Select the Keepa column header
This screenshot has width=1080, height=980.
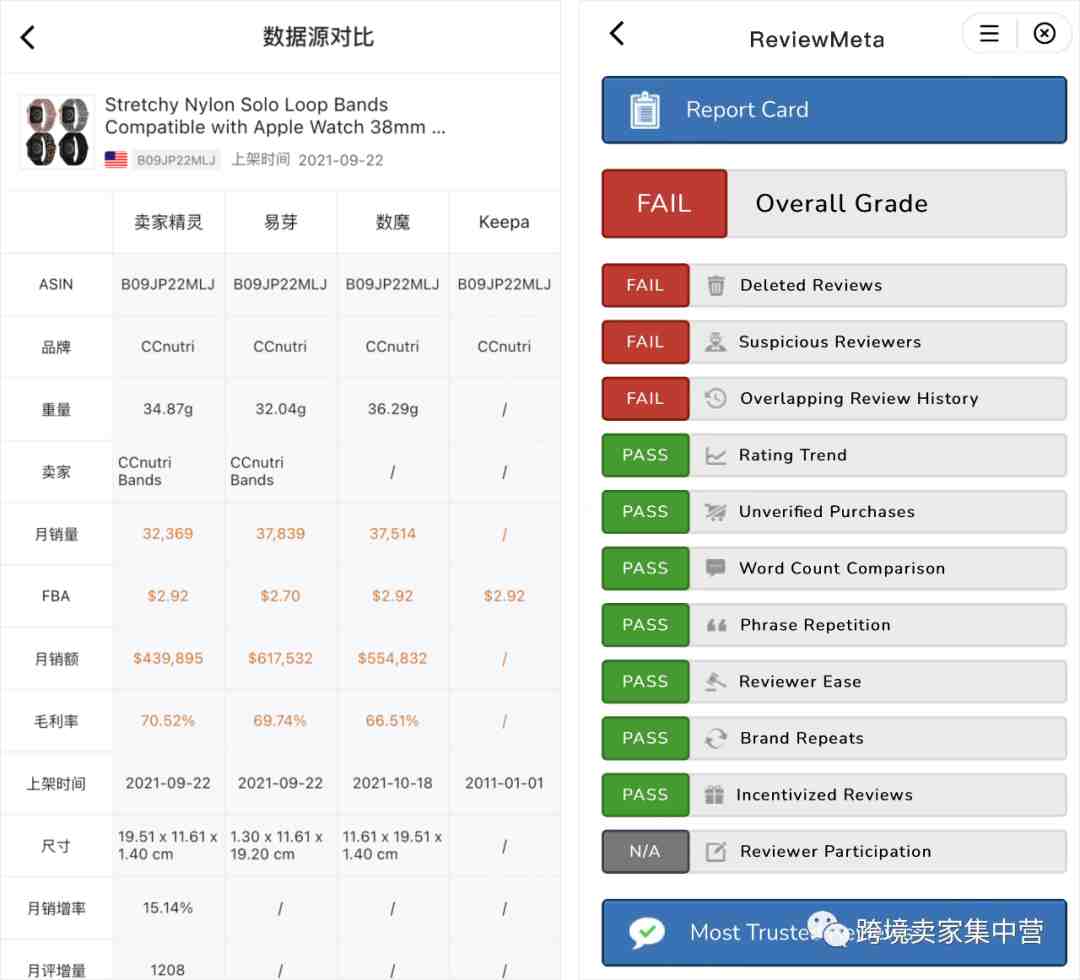pos(504,222)
